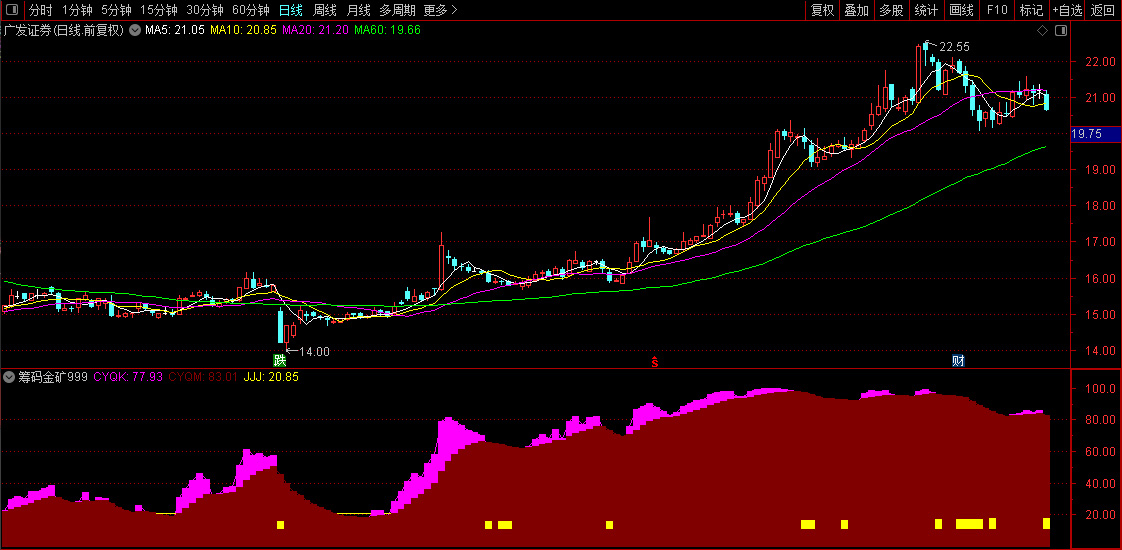Click the 22.55 high price candlestick label
The image size is (1122, 550).
coord(954,46)
